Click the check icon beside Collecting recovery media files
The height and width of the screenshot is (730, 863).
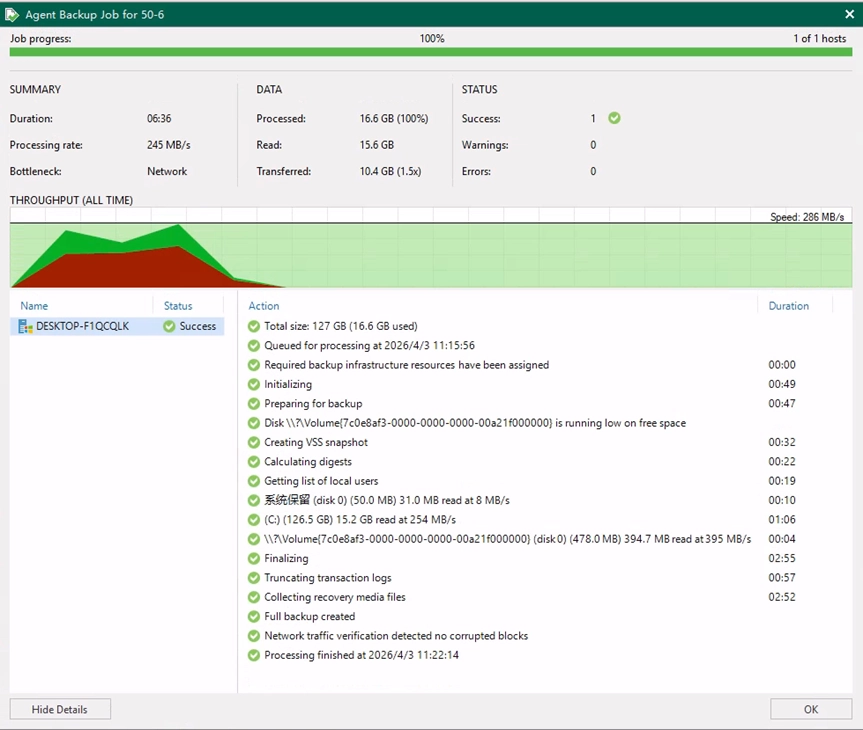click(254, 597)
